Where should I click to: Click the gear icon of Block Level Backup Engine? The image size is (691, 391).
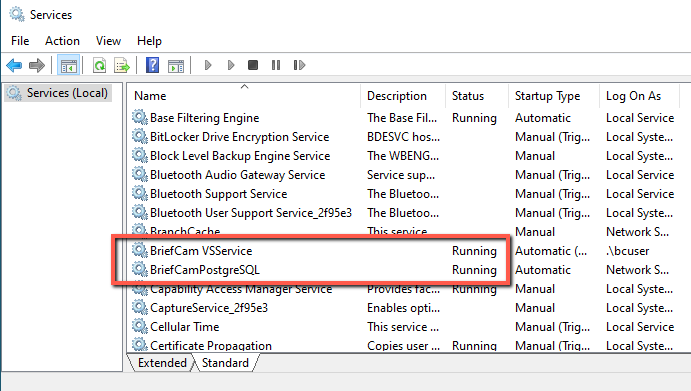(x=140, y=155)
